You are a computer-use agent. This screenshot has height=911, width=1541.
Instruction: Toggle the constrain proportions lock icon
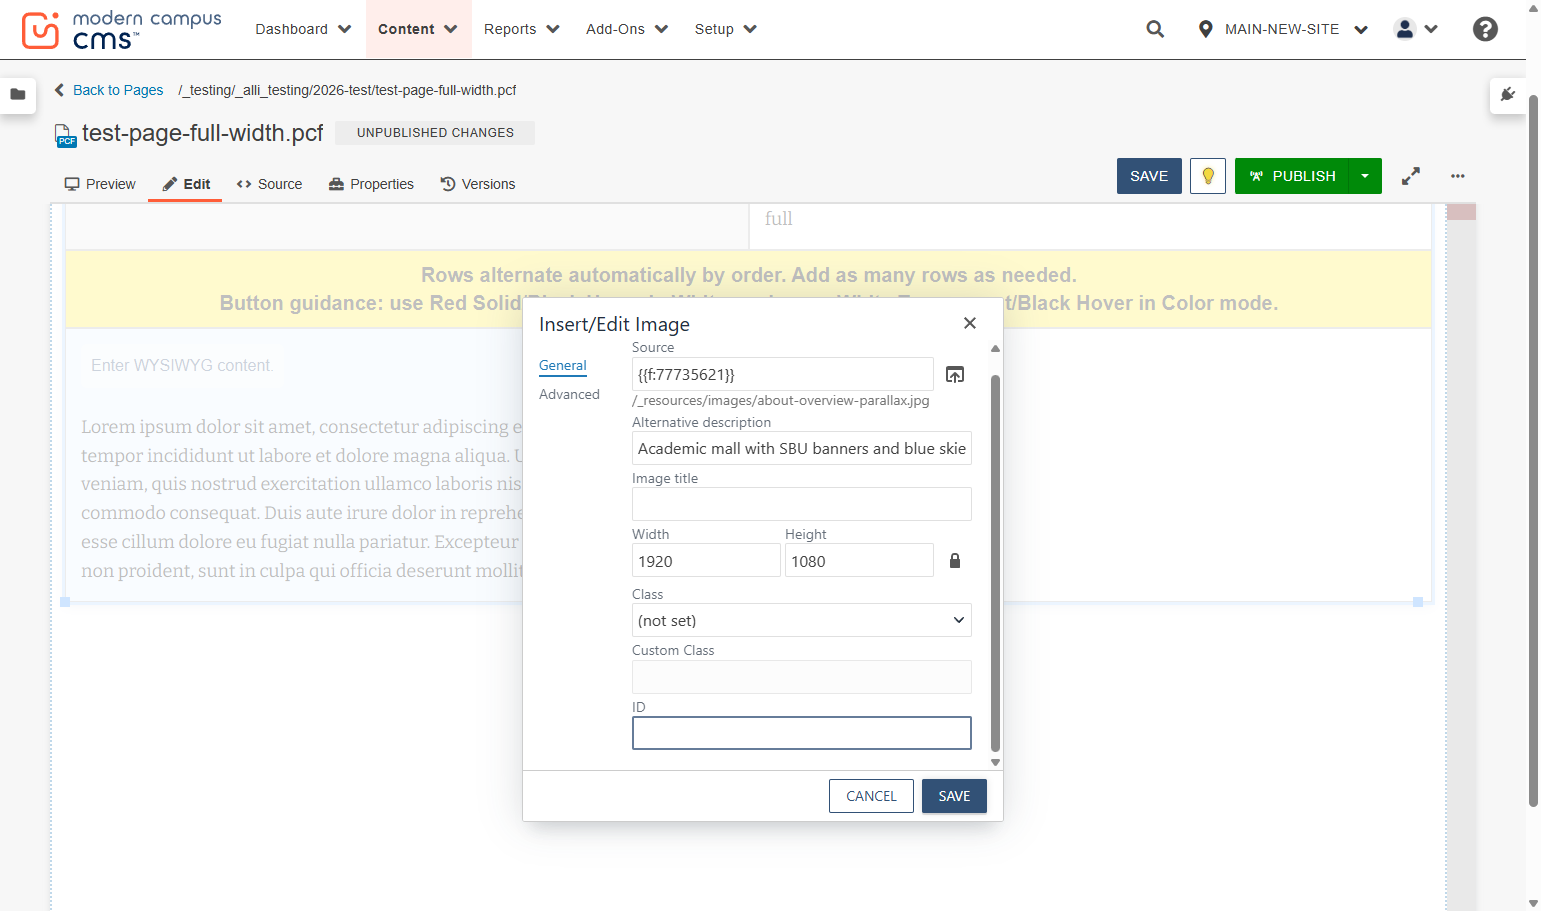[x=955, y=561]
